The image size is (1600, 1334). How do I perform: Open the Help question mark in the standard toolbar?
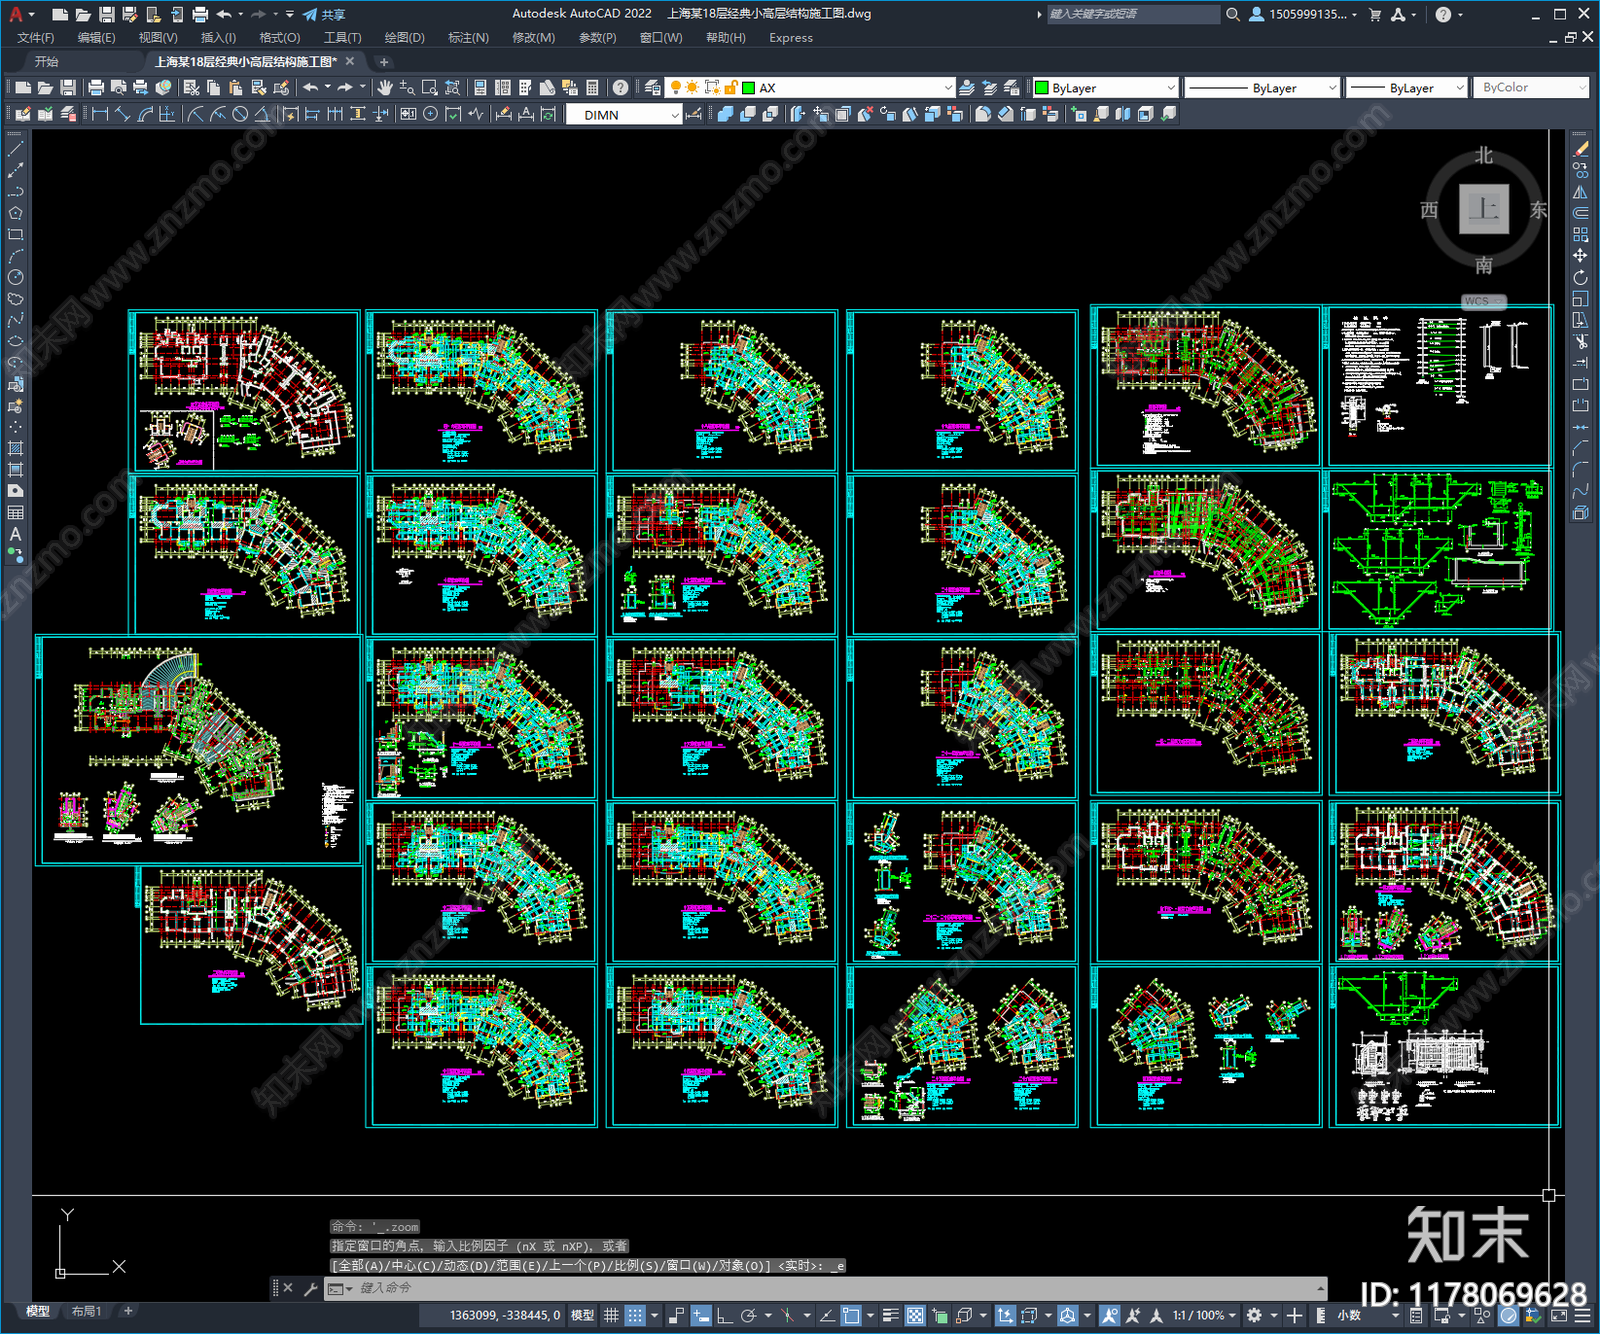pos(621,88)
